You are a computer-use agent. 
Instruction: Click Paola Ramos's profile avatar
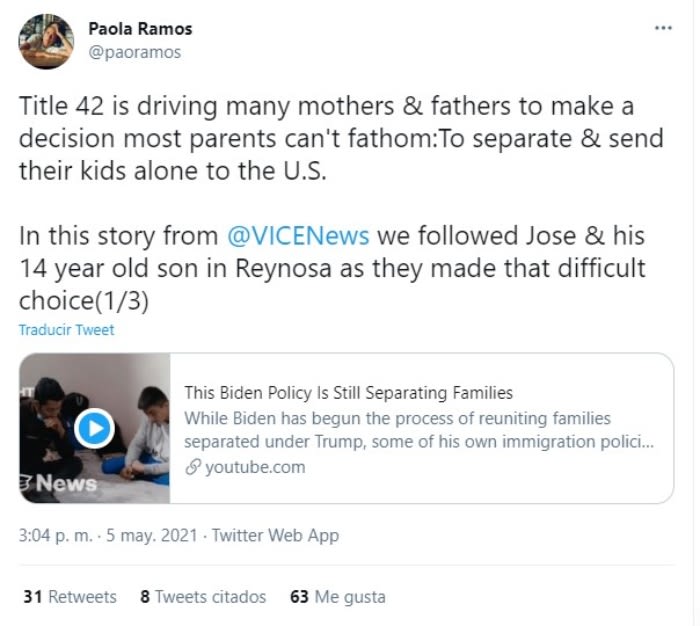click(x=47, y=42)
